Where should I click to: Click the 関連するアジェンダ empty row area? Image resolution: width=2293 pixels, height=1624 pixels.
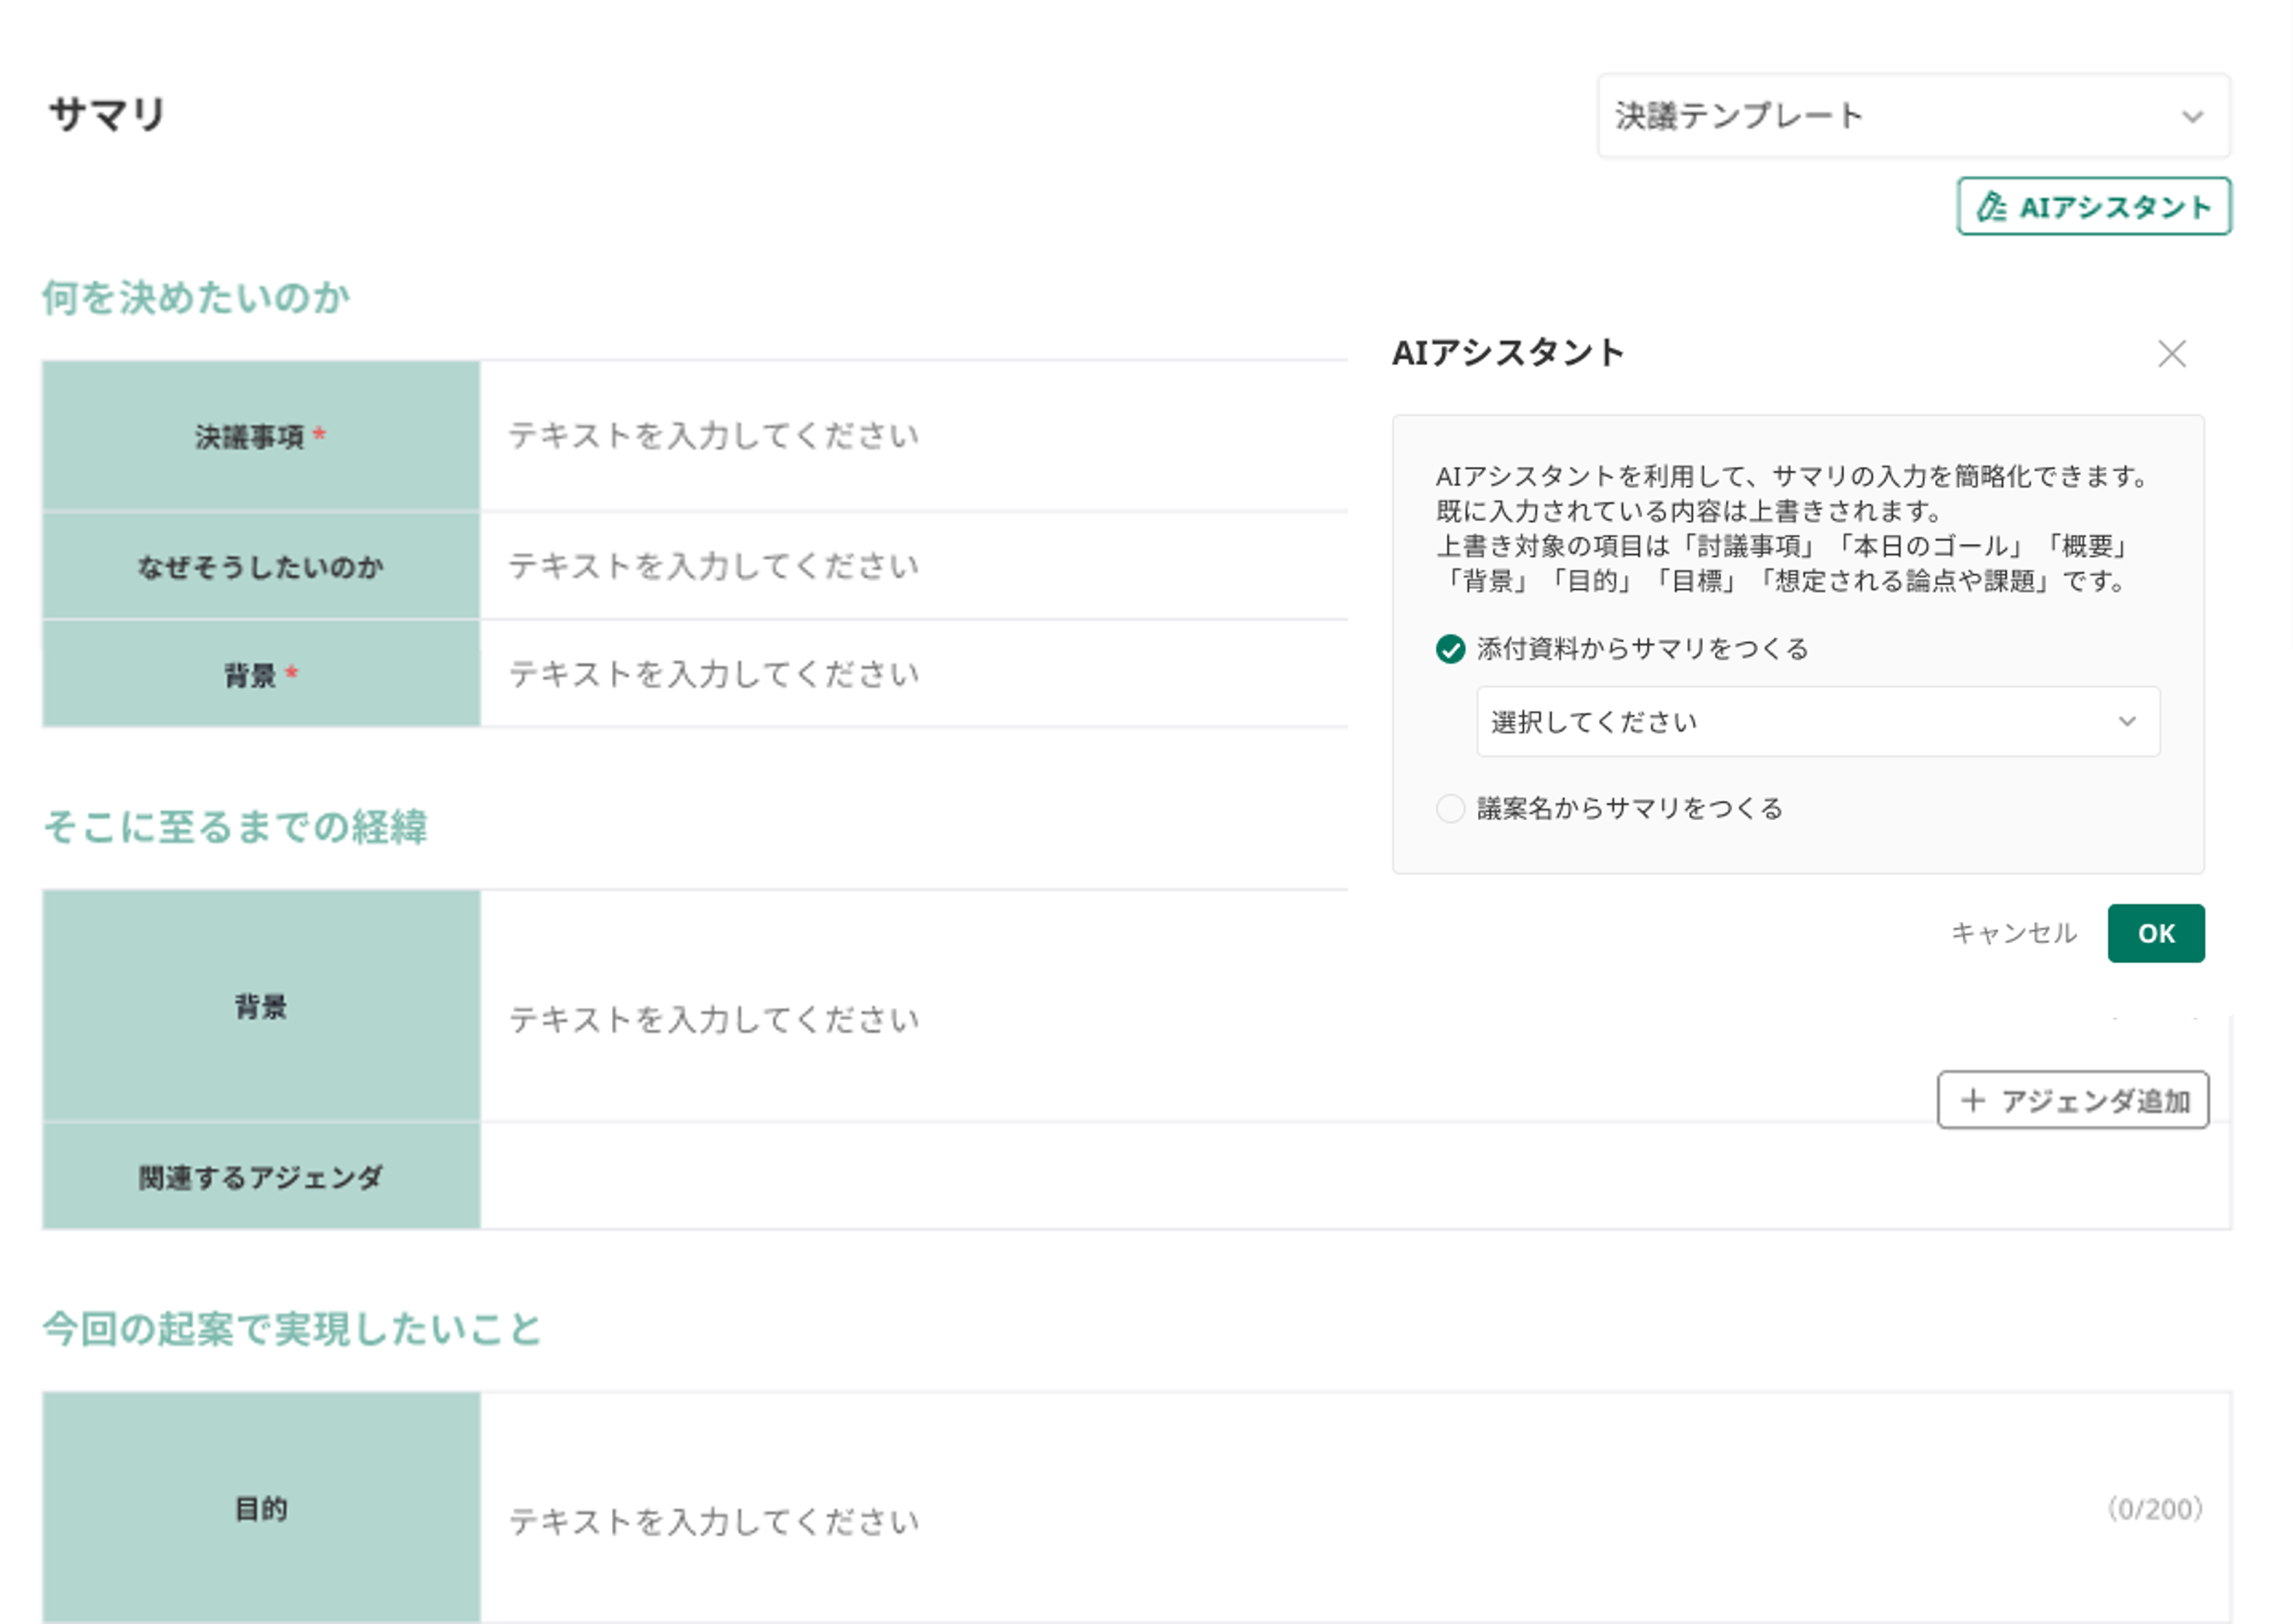coord(1200,1177)
